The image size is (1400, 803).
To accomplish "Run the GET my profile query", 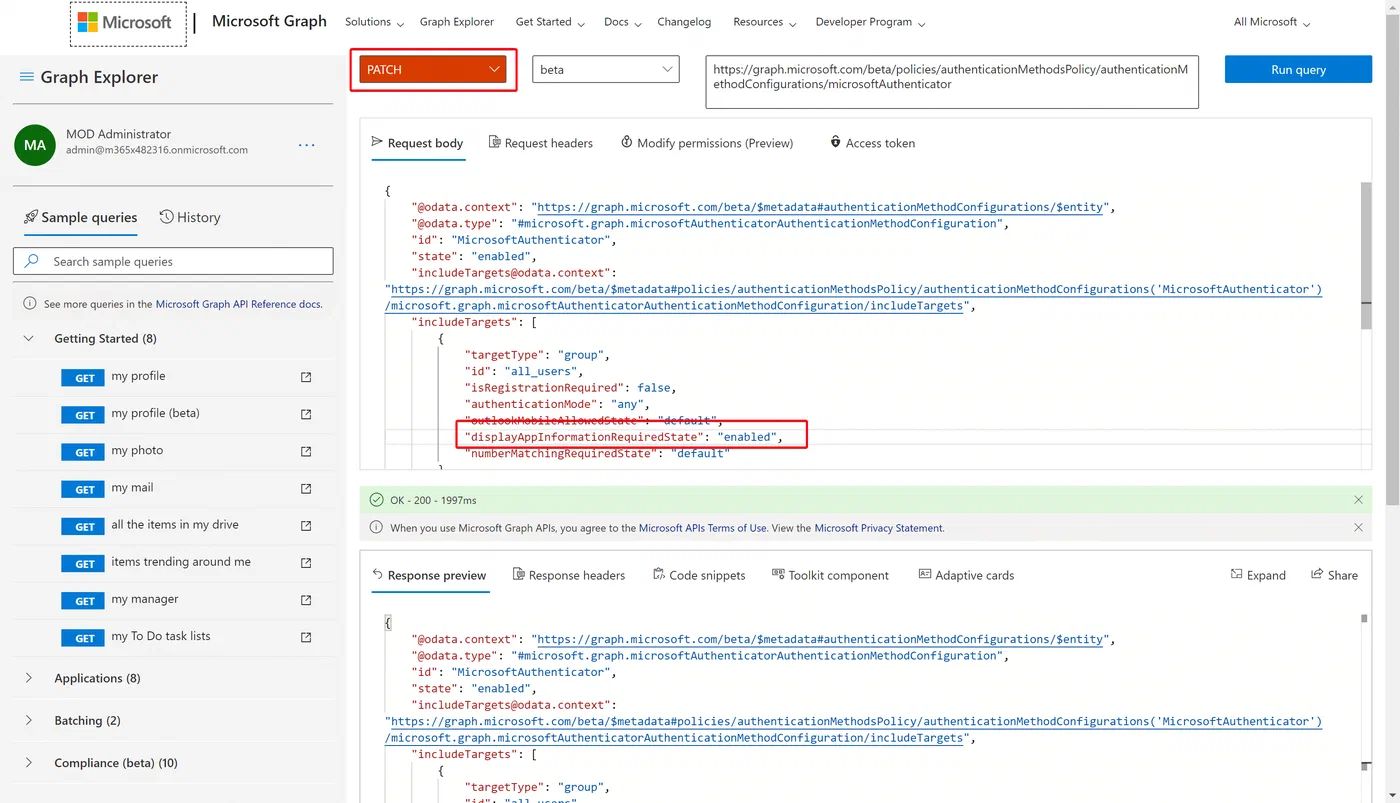I will click(85, 378).
